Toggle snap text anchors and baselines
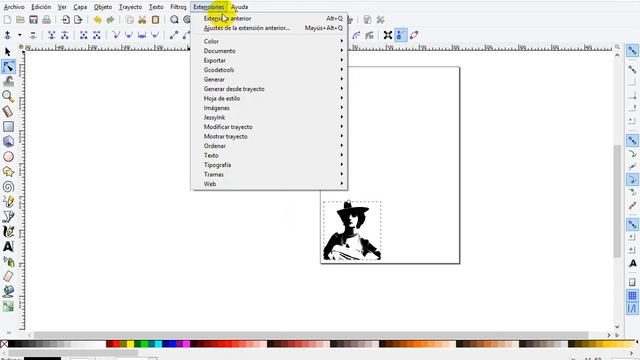Viewport: 640px width, 360px height. click(632, 263)
